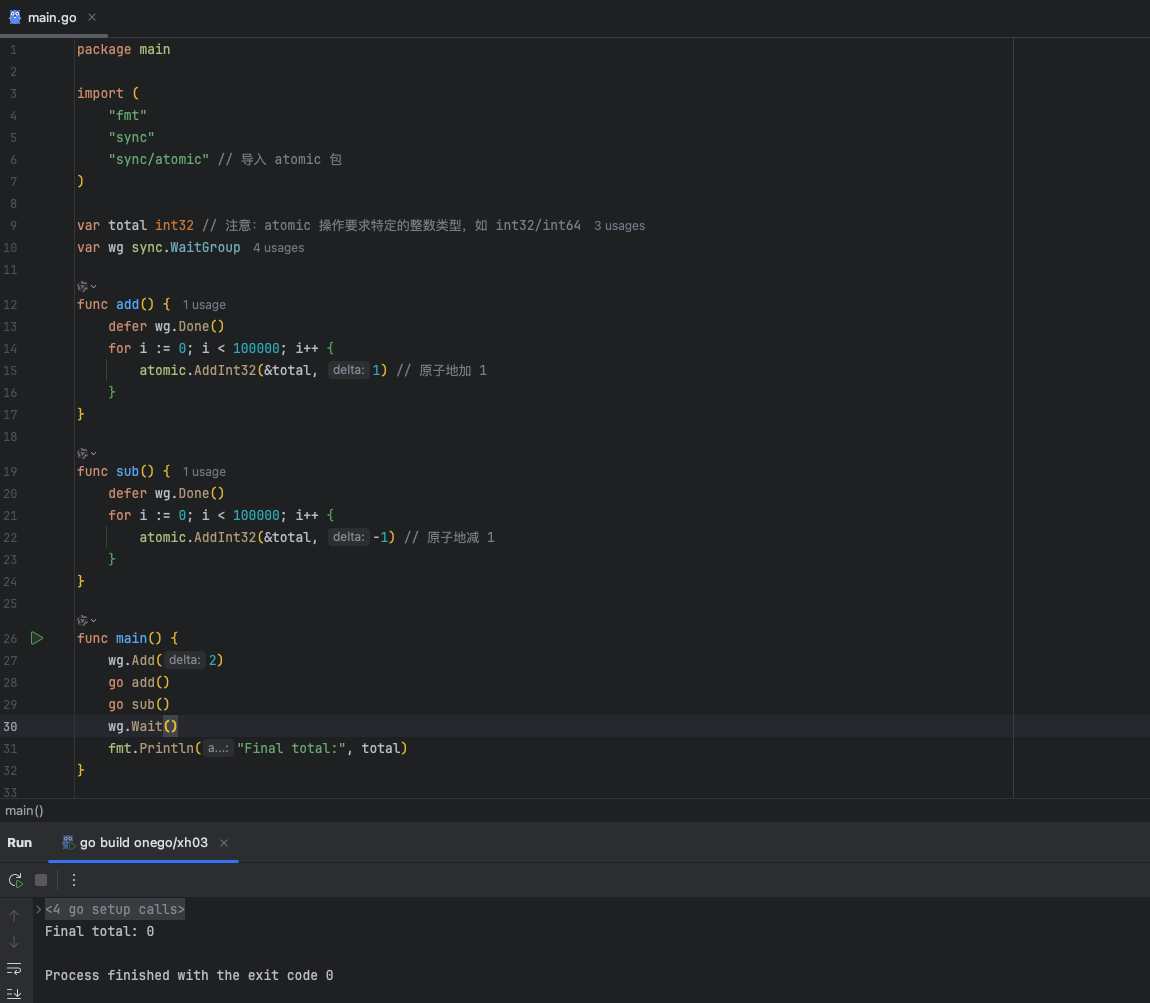The width and height of the screenshot is (1150, 1003).
Task: Close the go build onego/xh03 run tab
Action: [x=224, y=843]
